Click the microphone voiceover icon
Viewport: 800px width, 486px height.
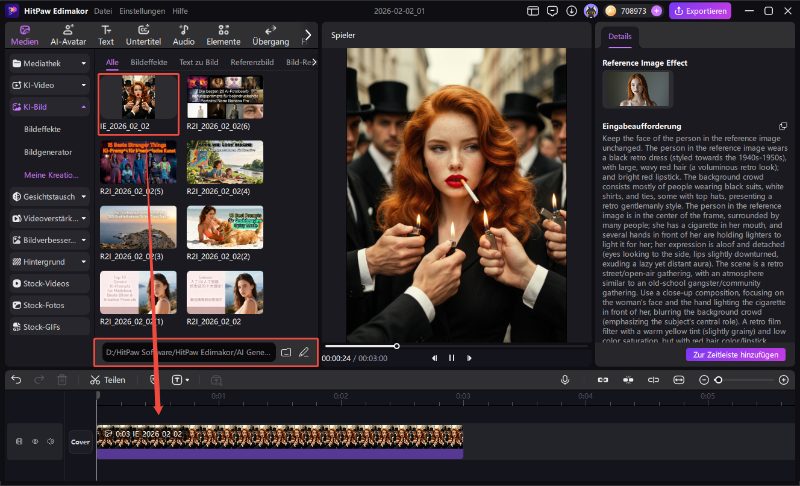pos(565,380)
